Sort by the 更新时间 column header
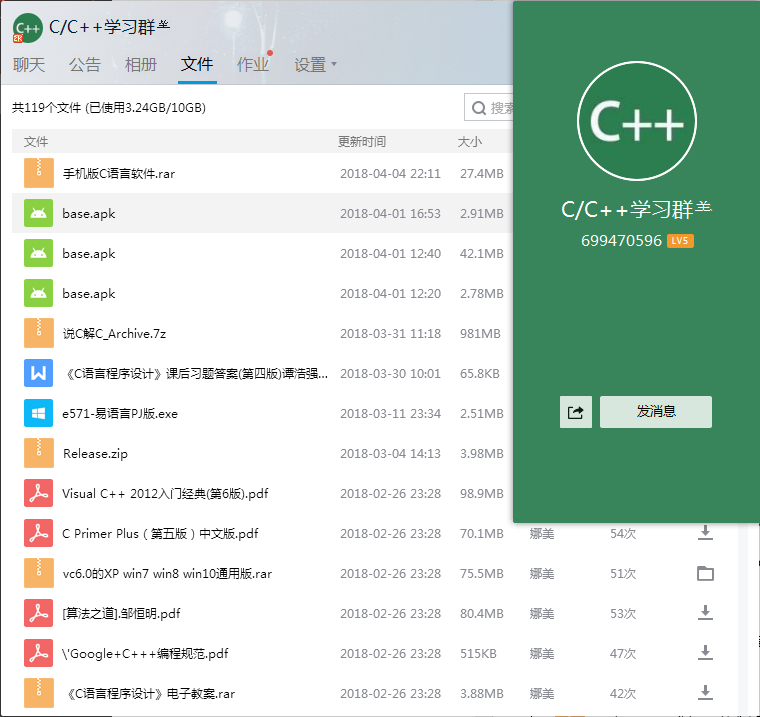The image size is (760, 717). pos(362,142)
